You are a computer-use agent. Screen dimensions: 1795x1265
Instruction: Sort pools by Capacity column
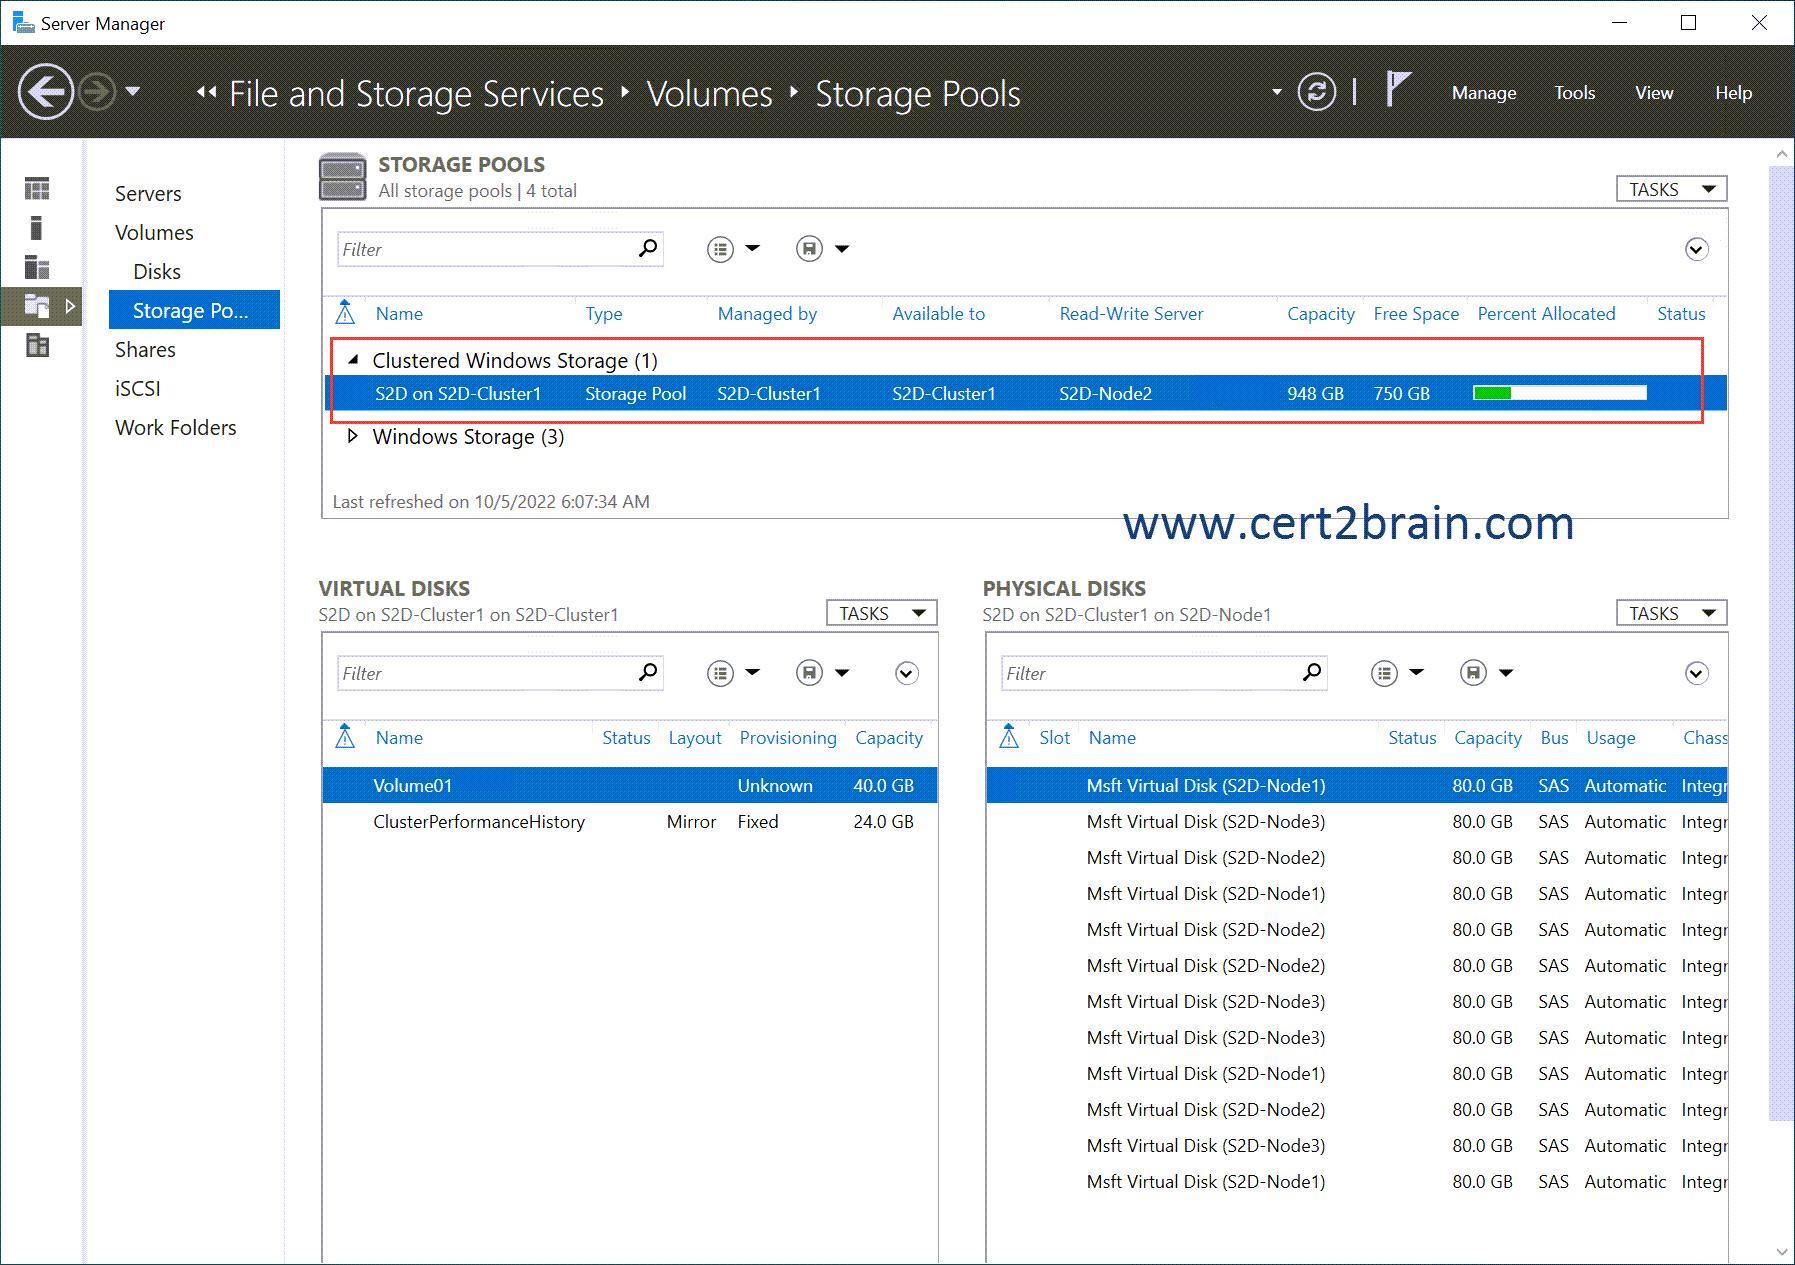tap(1320, 314)
